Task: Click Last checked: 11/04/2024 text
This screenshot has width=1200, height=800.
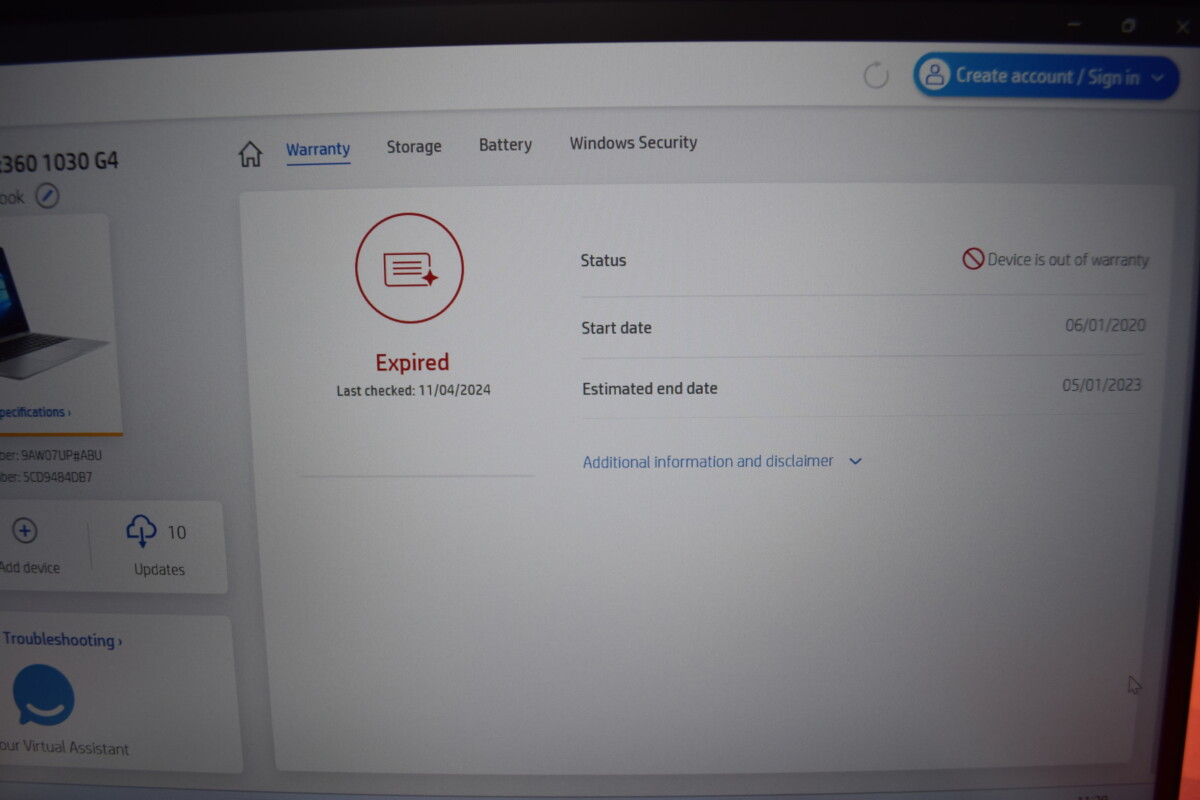Action: 413,390
